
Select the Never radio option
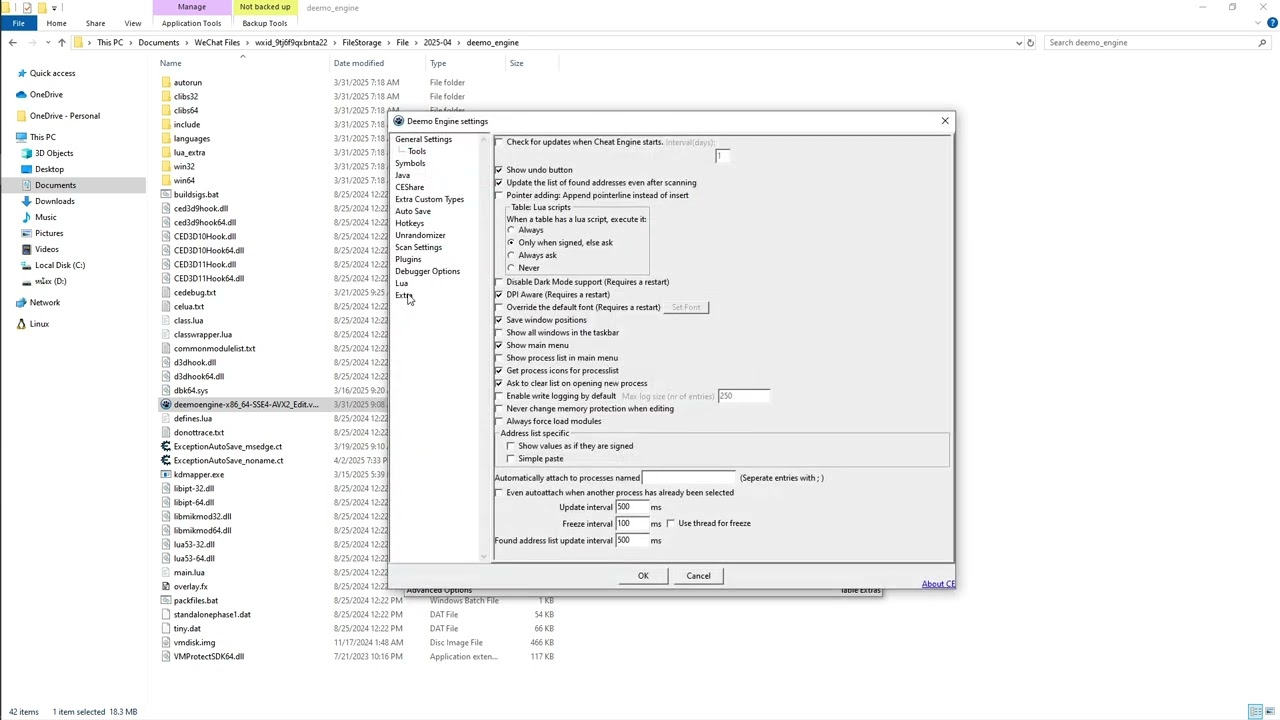(511, 268)
